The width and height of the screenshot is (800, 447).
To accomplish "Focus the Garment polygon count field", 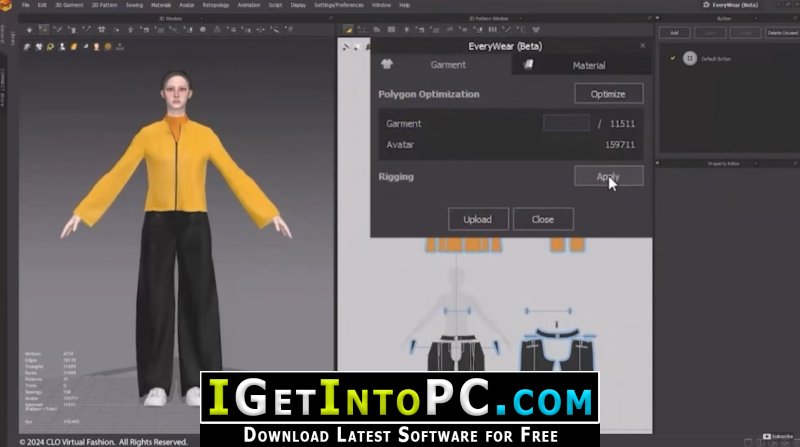I will point(566,123).
